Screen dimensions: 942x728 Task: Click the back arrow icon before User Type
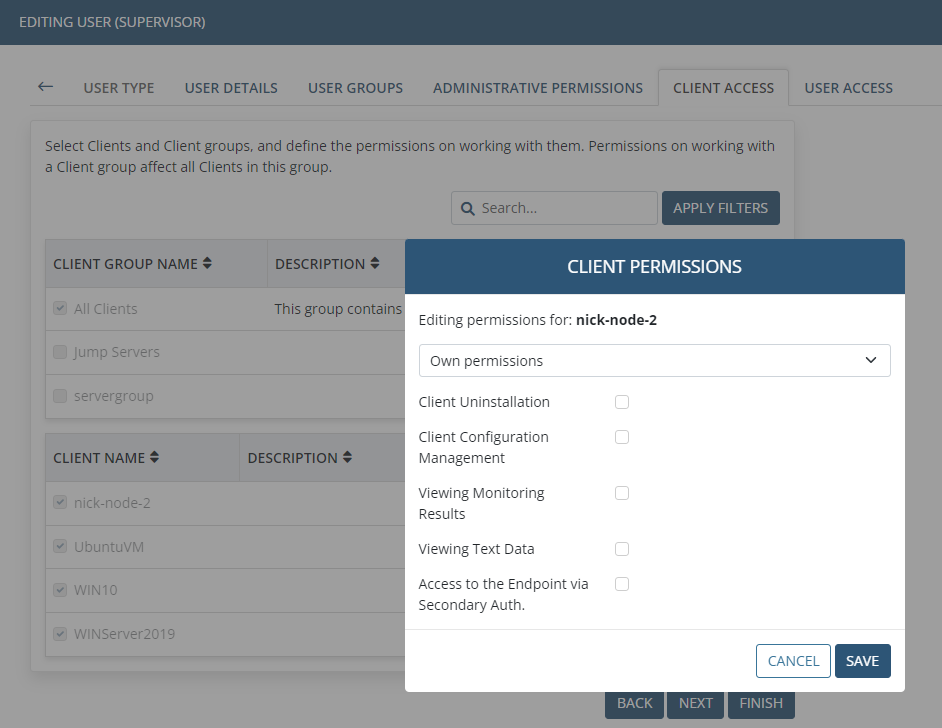click(x=45, y=87)
